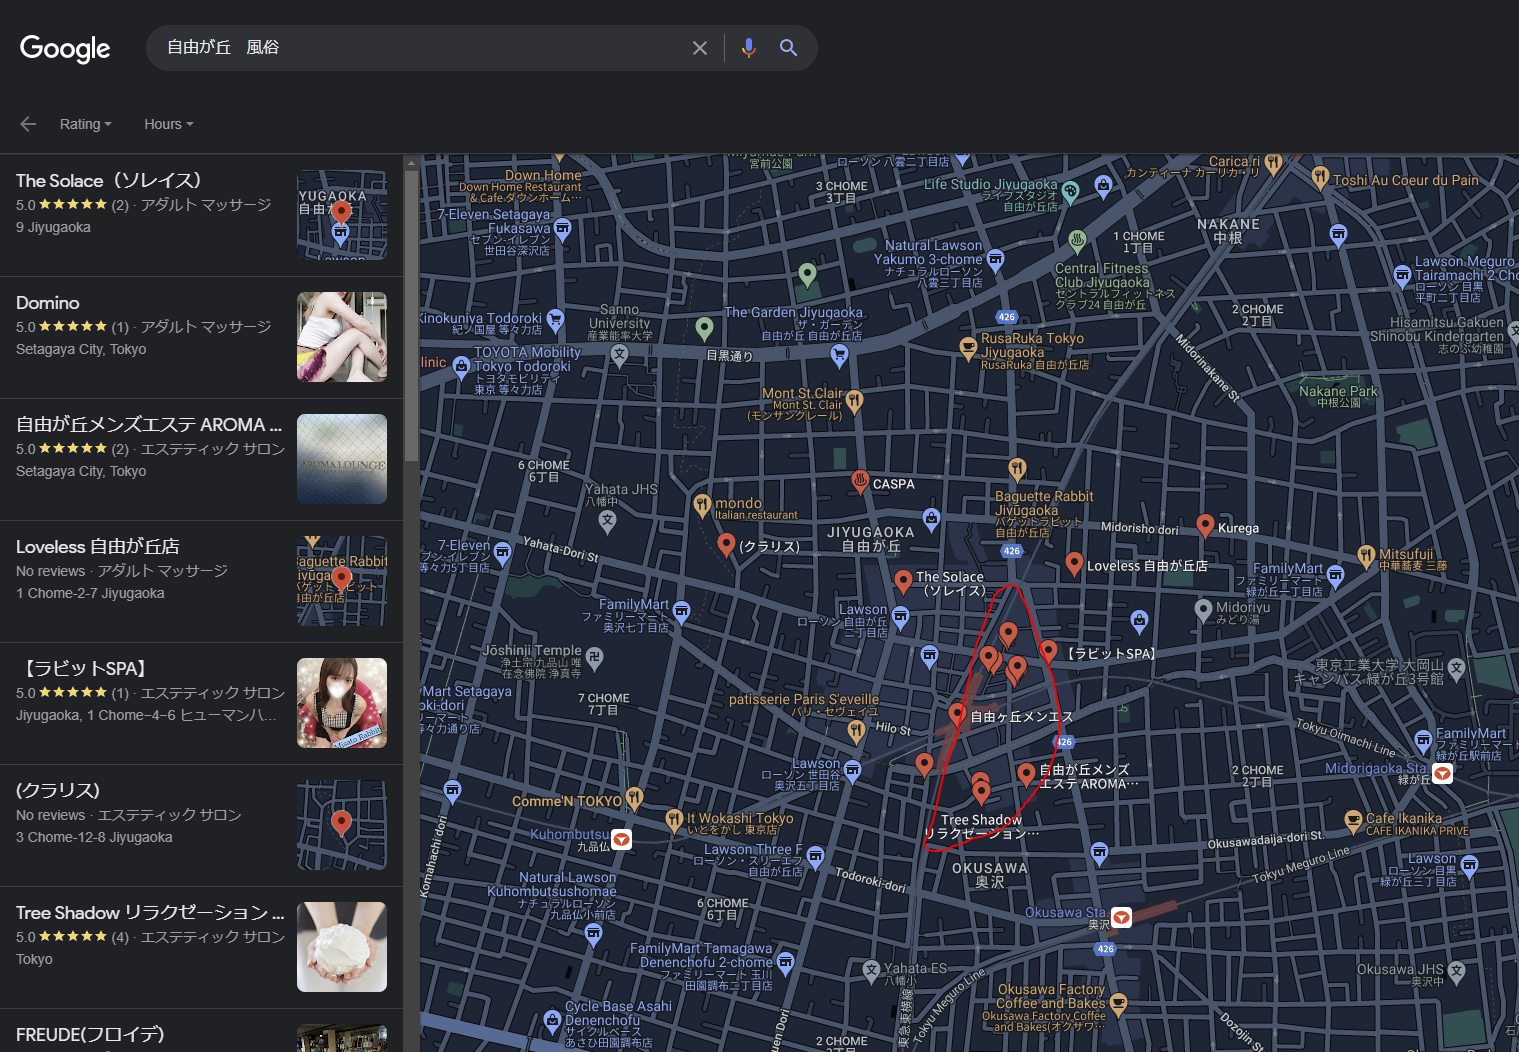This screenshot has height=1052, width=1519.
Task: Click the results list scrollbar
Action: click(411, 315)
